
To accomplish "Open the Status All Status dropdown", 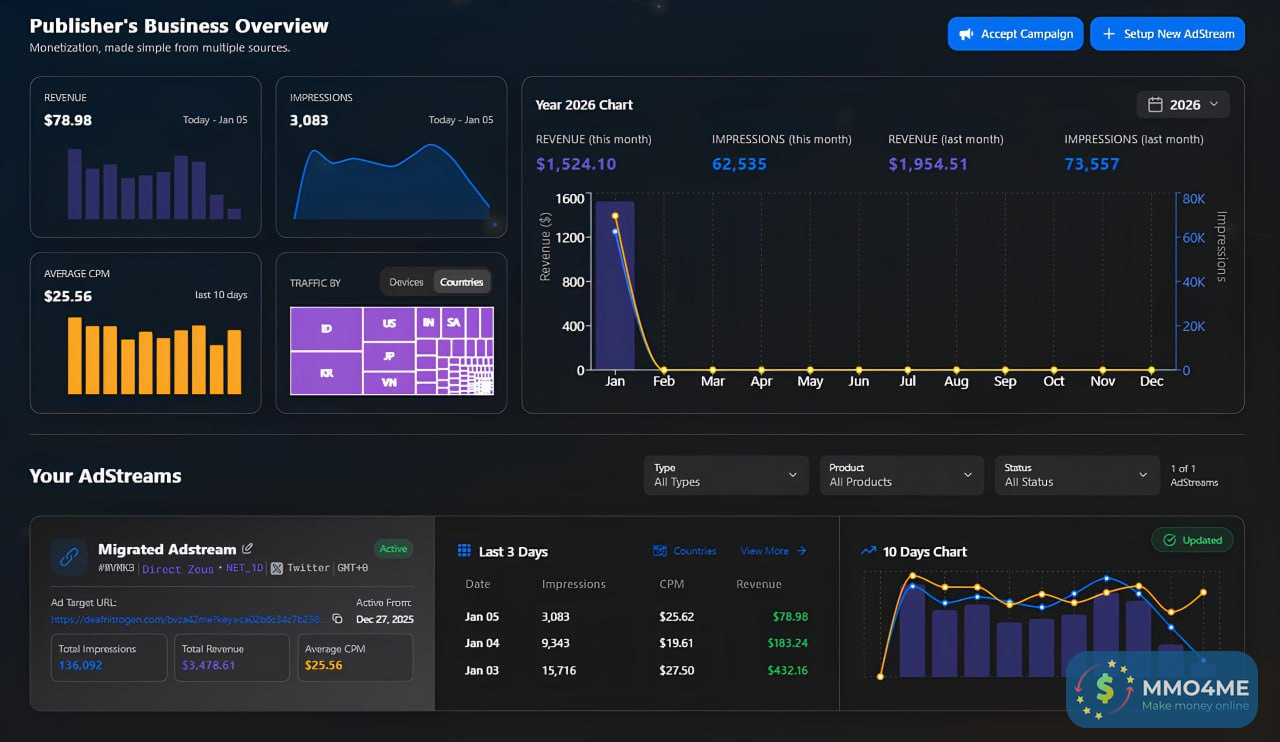I will coord(1077,475).
